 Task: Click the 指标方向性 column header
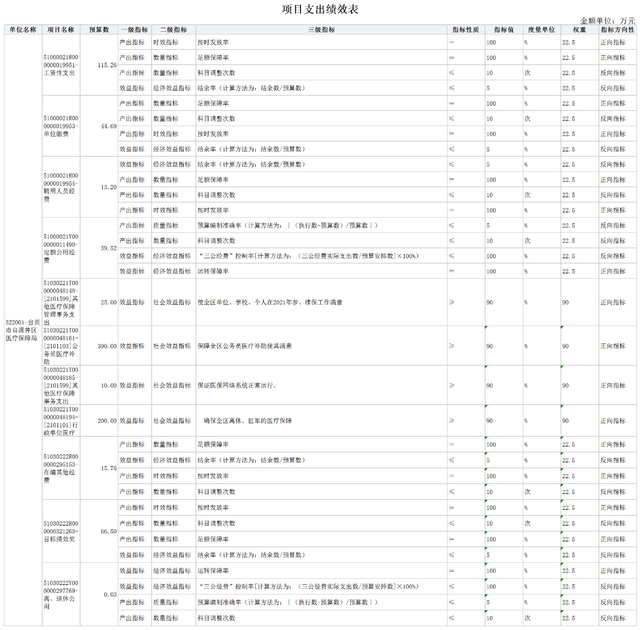pos(617,31)
